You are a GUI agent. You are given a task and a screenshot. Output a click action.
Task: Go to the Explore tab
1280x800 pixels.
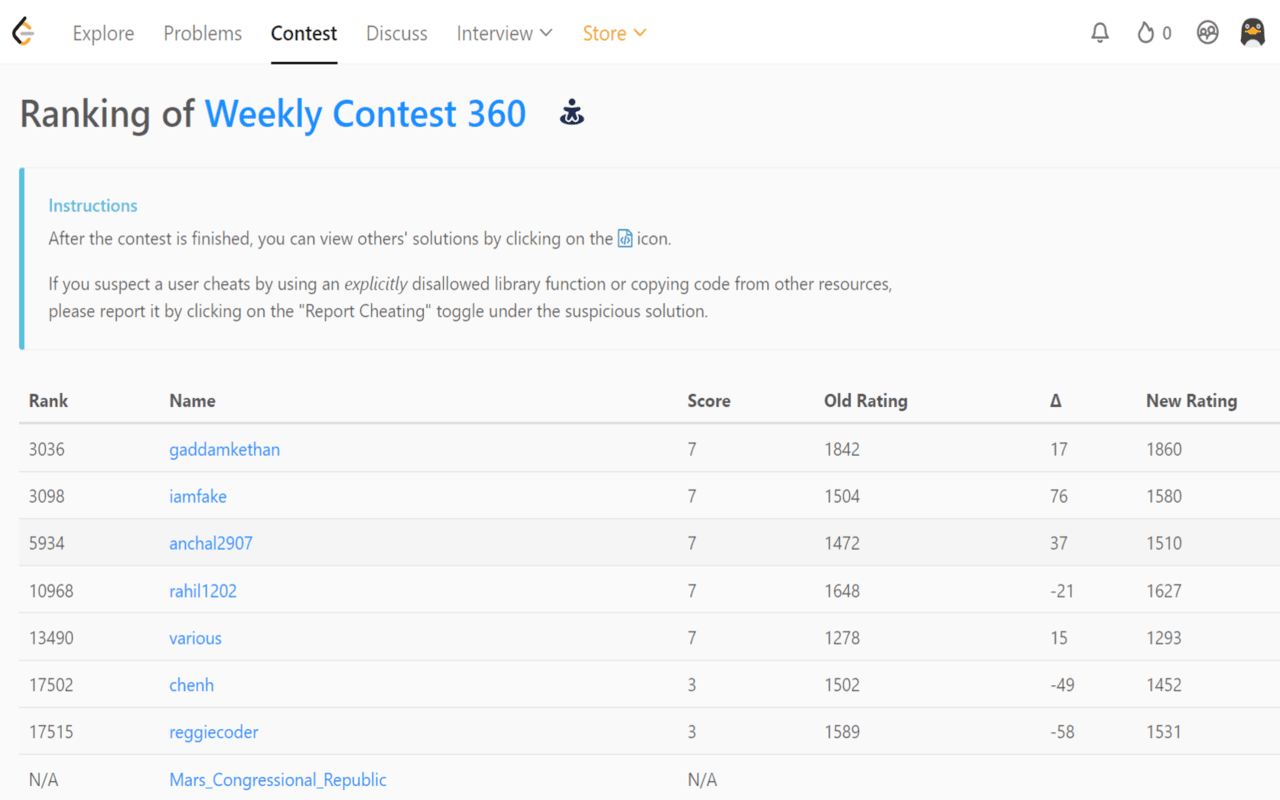coord(103,33)
